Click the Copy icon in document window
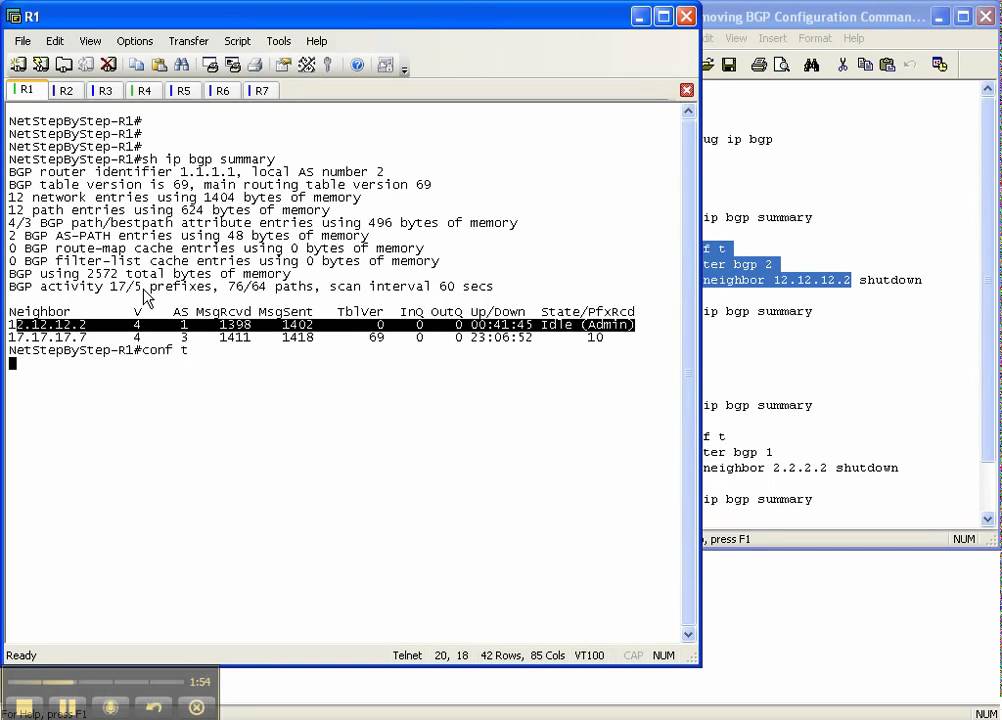 [865, 64]
